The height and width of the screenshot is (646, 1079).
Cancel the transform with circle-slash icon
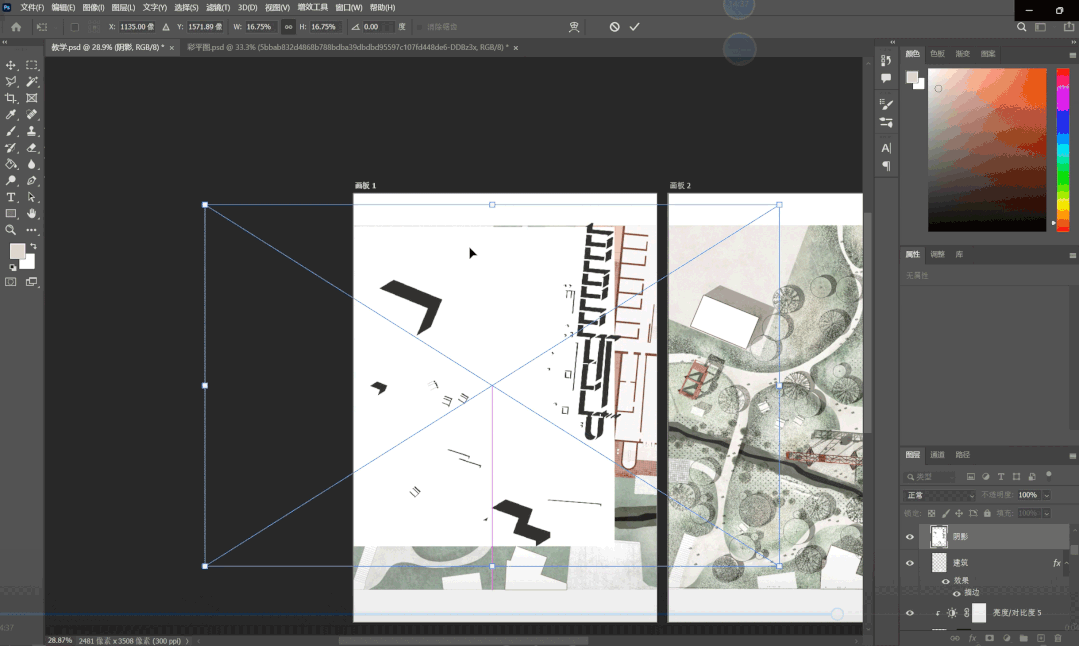coord(614,27)
